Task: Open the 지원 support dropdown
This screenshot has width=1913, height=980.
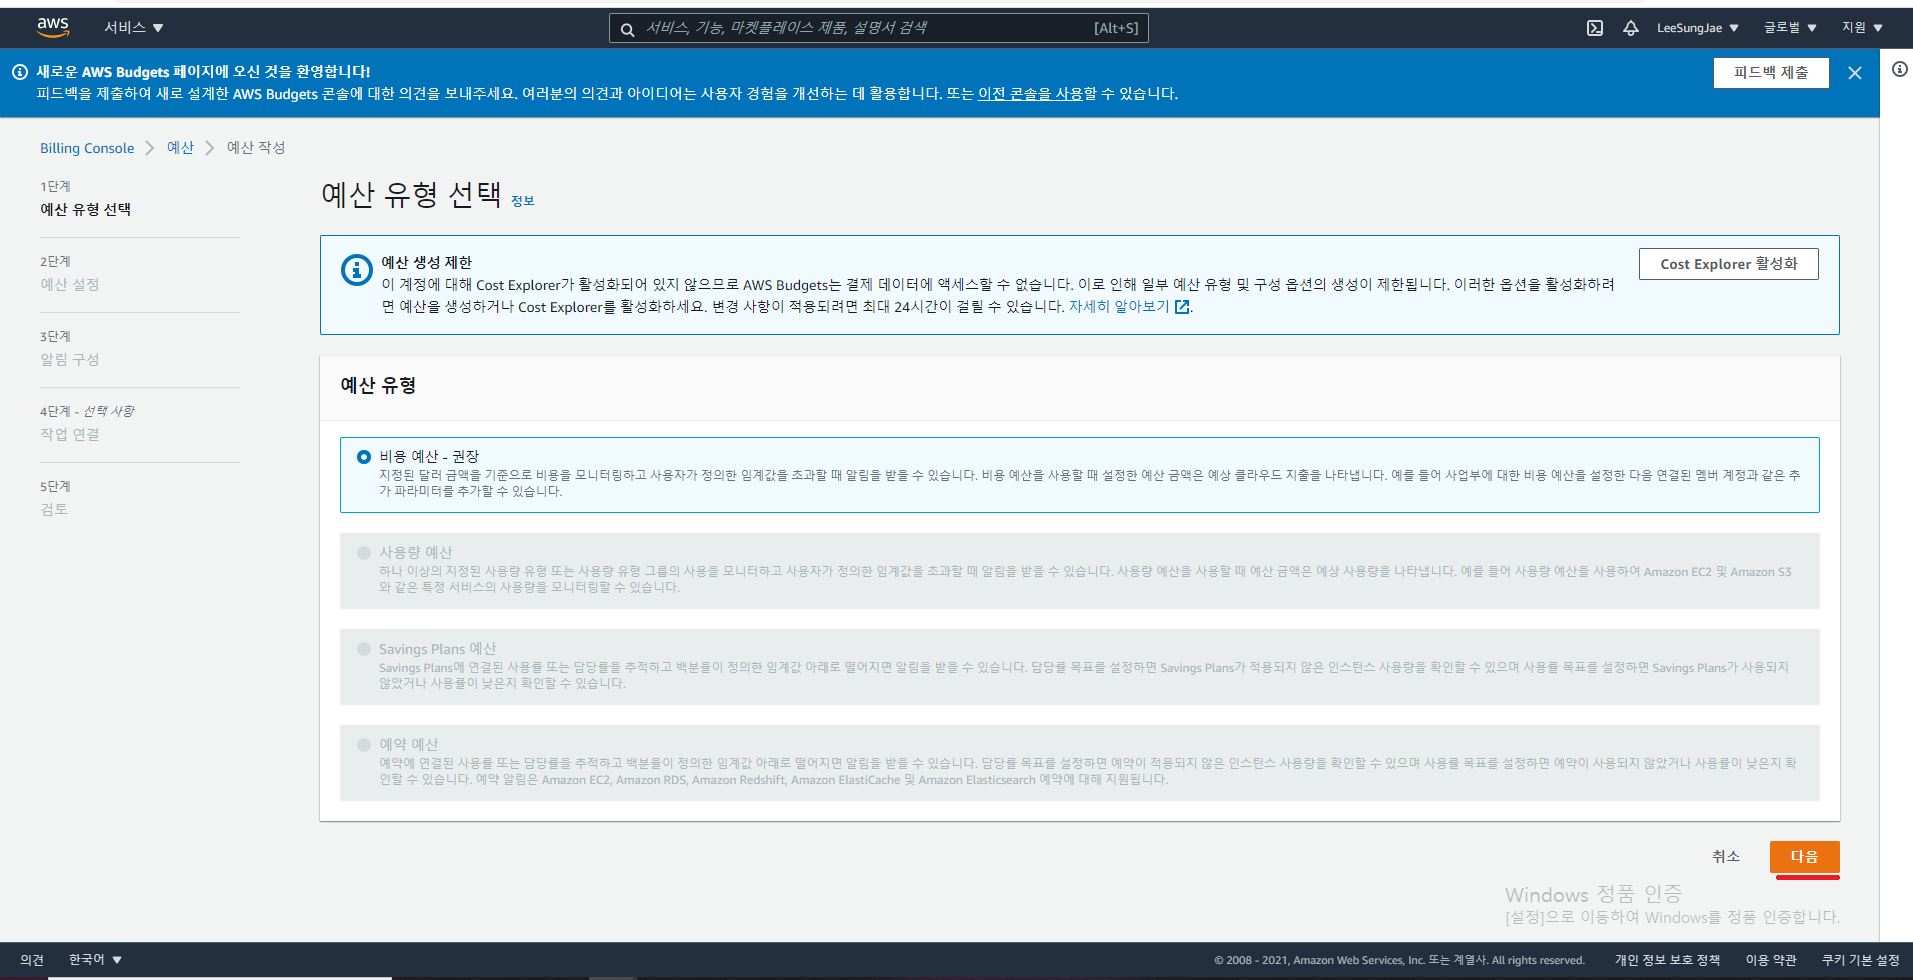Action: coord(1862,28)
